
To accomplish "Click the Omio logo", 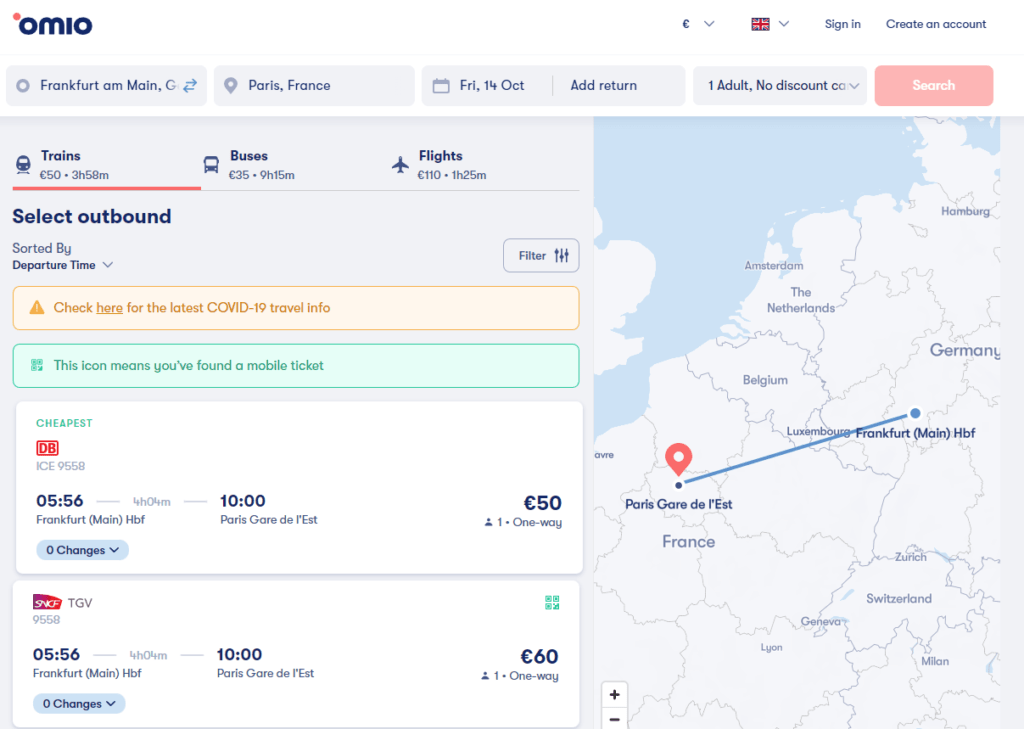I will tap(53, 24).
